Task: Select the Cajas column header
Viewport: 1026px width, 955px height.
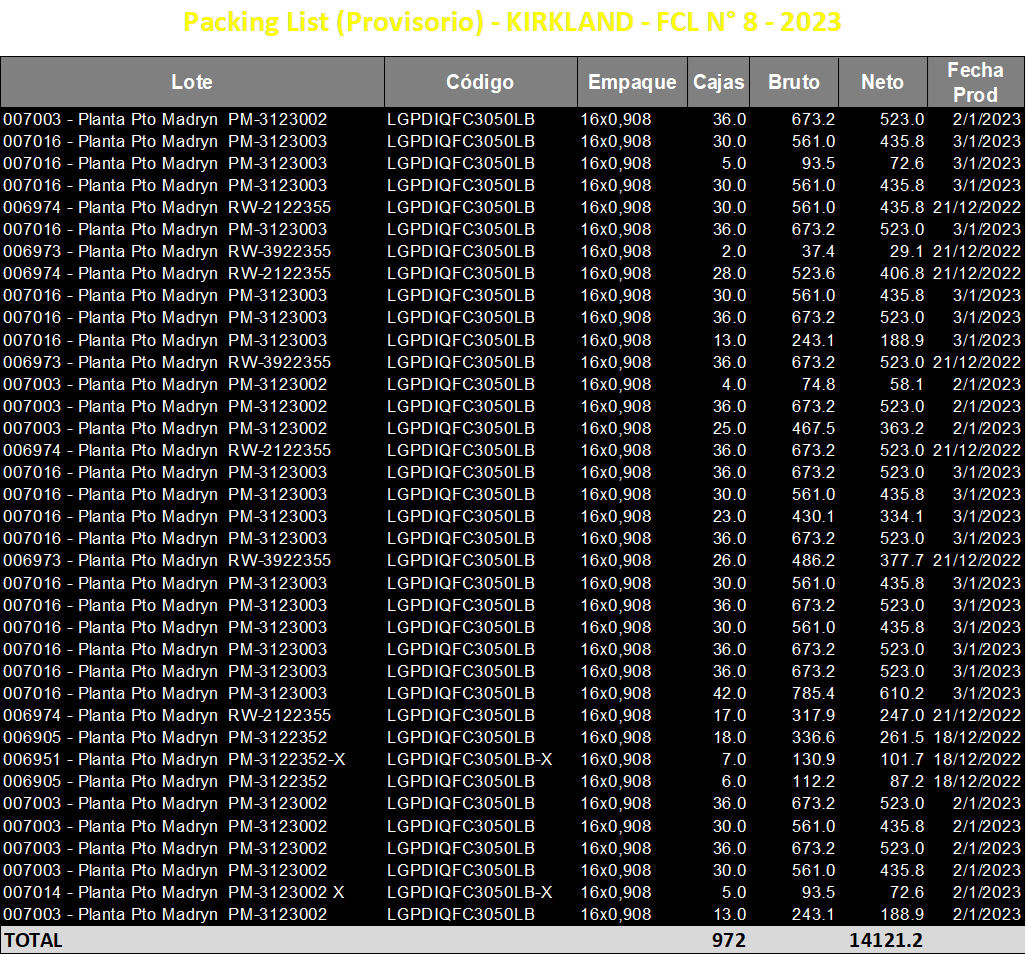Action: pos(718,82)
